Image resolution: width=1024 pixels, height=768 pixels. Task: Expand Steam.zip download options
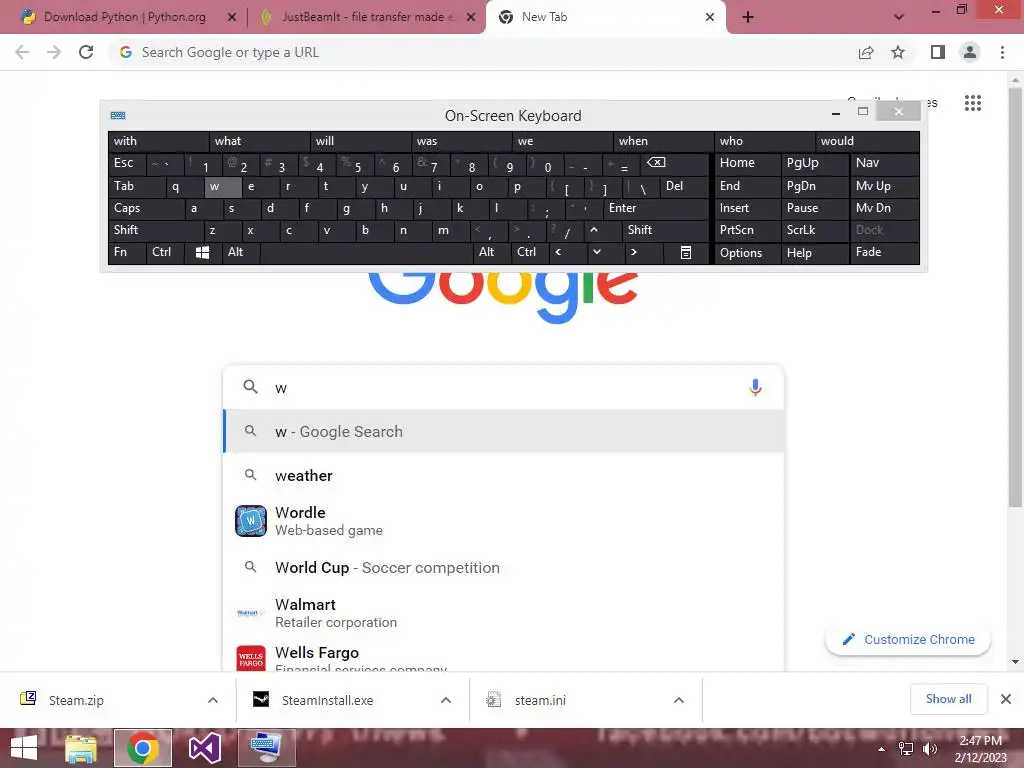tap(213, 700)
